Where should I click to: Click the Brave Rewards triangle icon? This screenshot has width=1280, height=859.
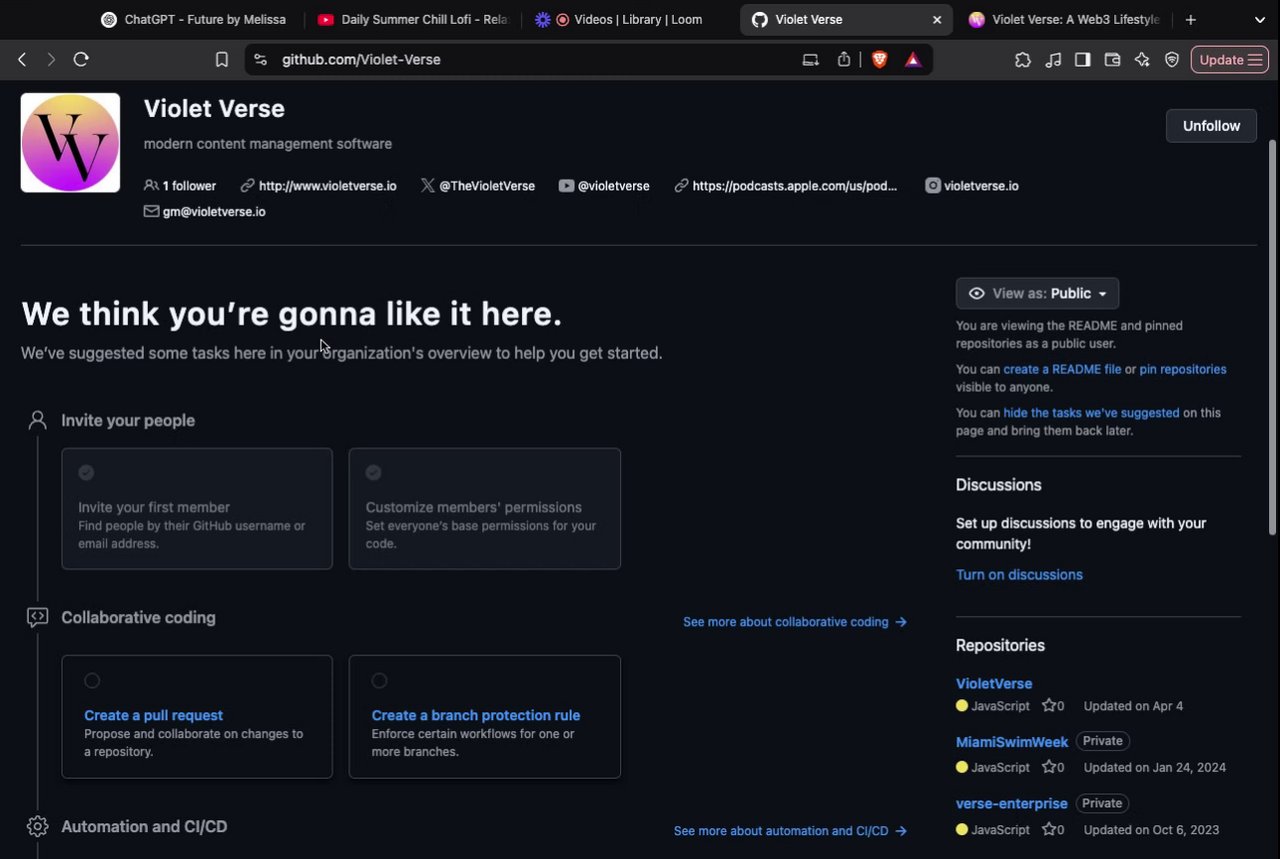[913, 60]
